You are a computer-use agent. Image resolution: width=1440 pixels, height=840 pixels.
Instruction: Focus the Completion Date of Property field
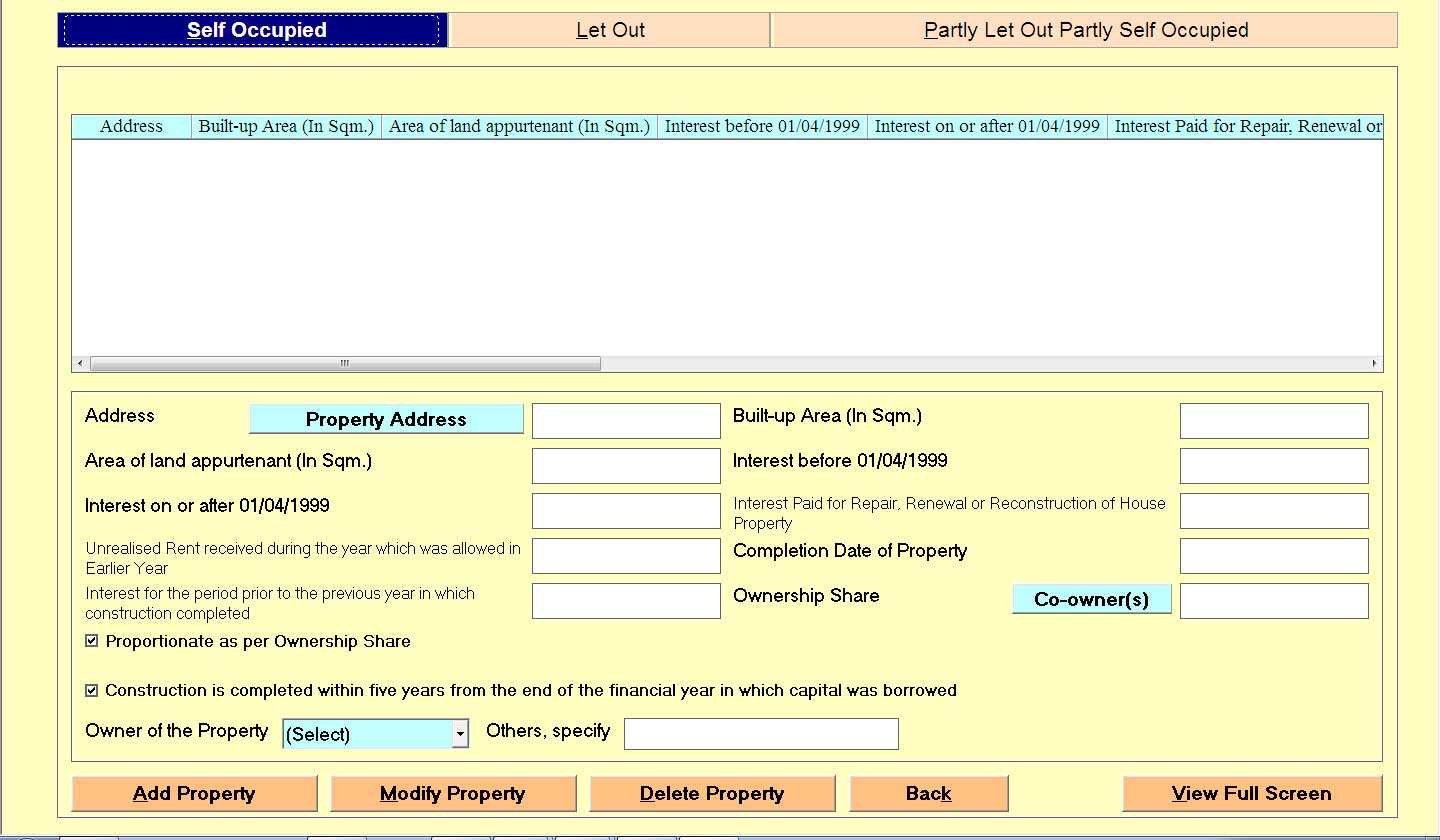pyautogui.click(x=1274, y=556)
